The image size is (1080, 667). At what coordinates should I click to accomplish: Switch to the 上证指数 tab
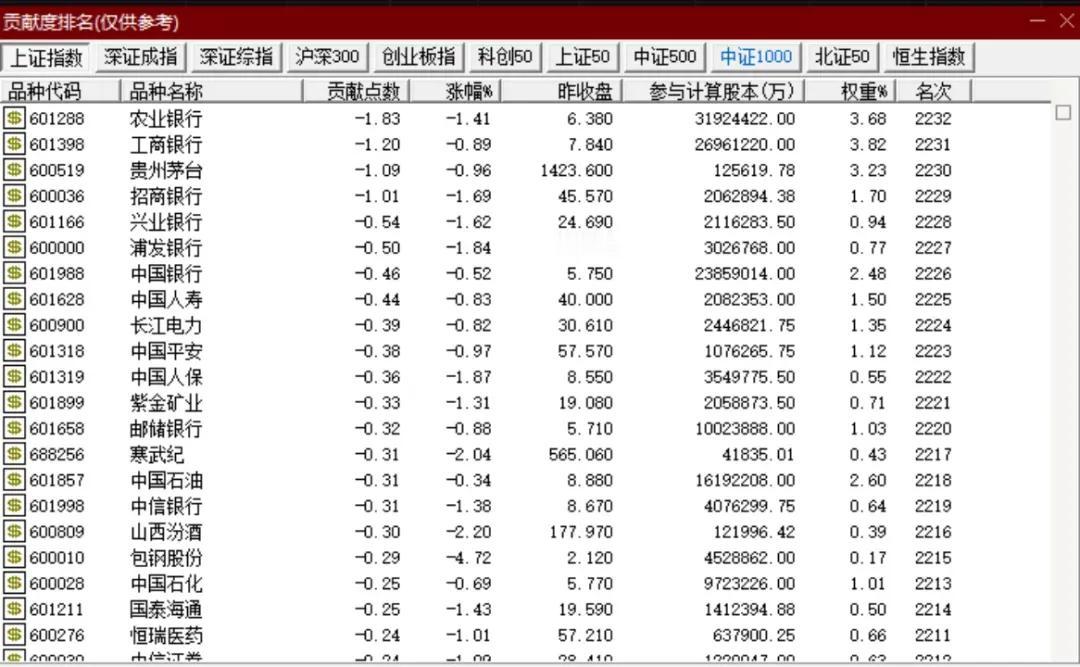pos(45,57)
